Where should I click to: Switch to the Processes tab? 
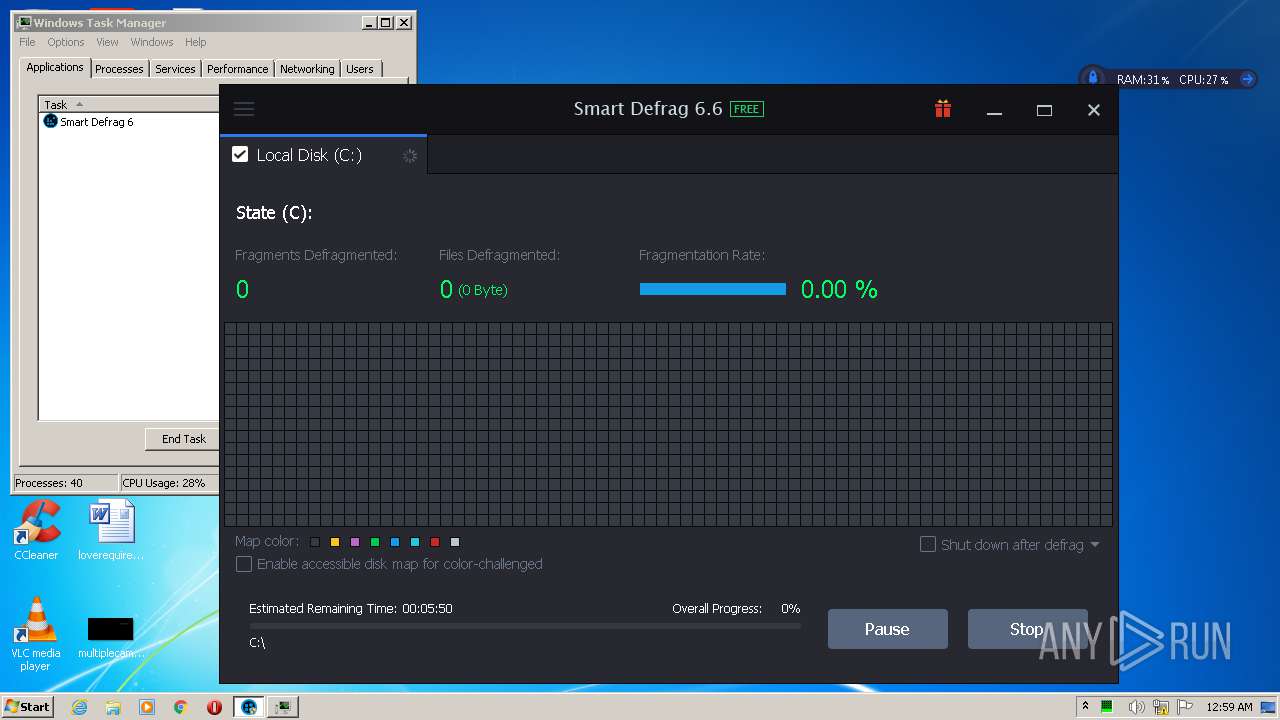(119, 69)
